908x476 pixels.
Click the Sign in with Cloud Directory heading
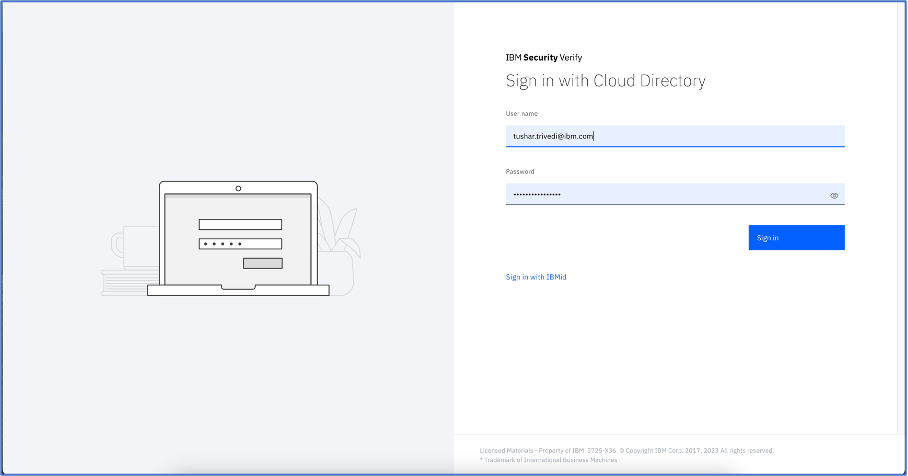[605, 80]
